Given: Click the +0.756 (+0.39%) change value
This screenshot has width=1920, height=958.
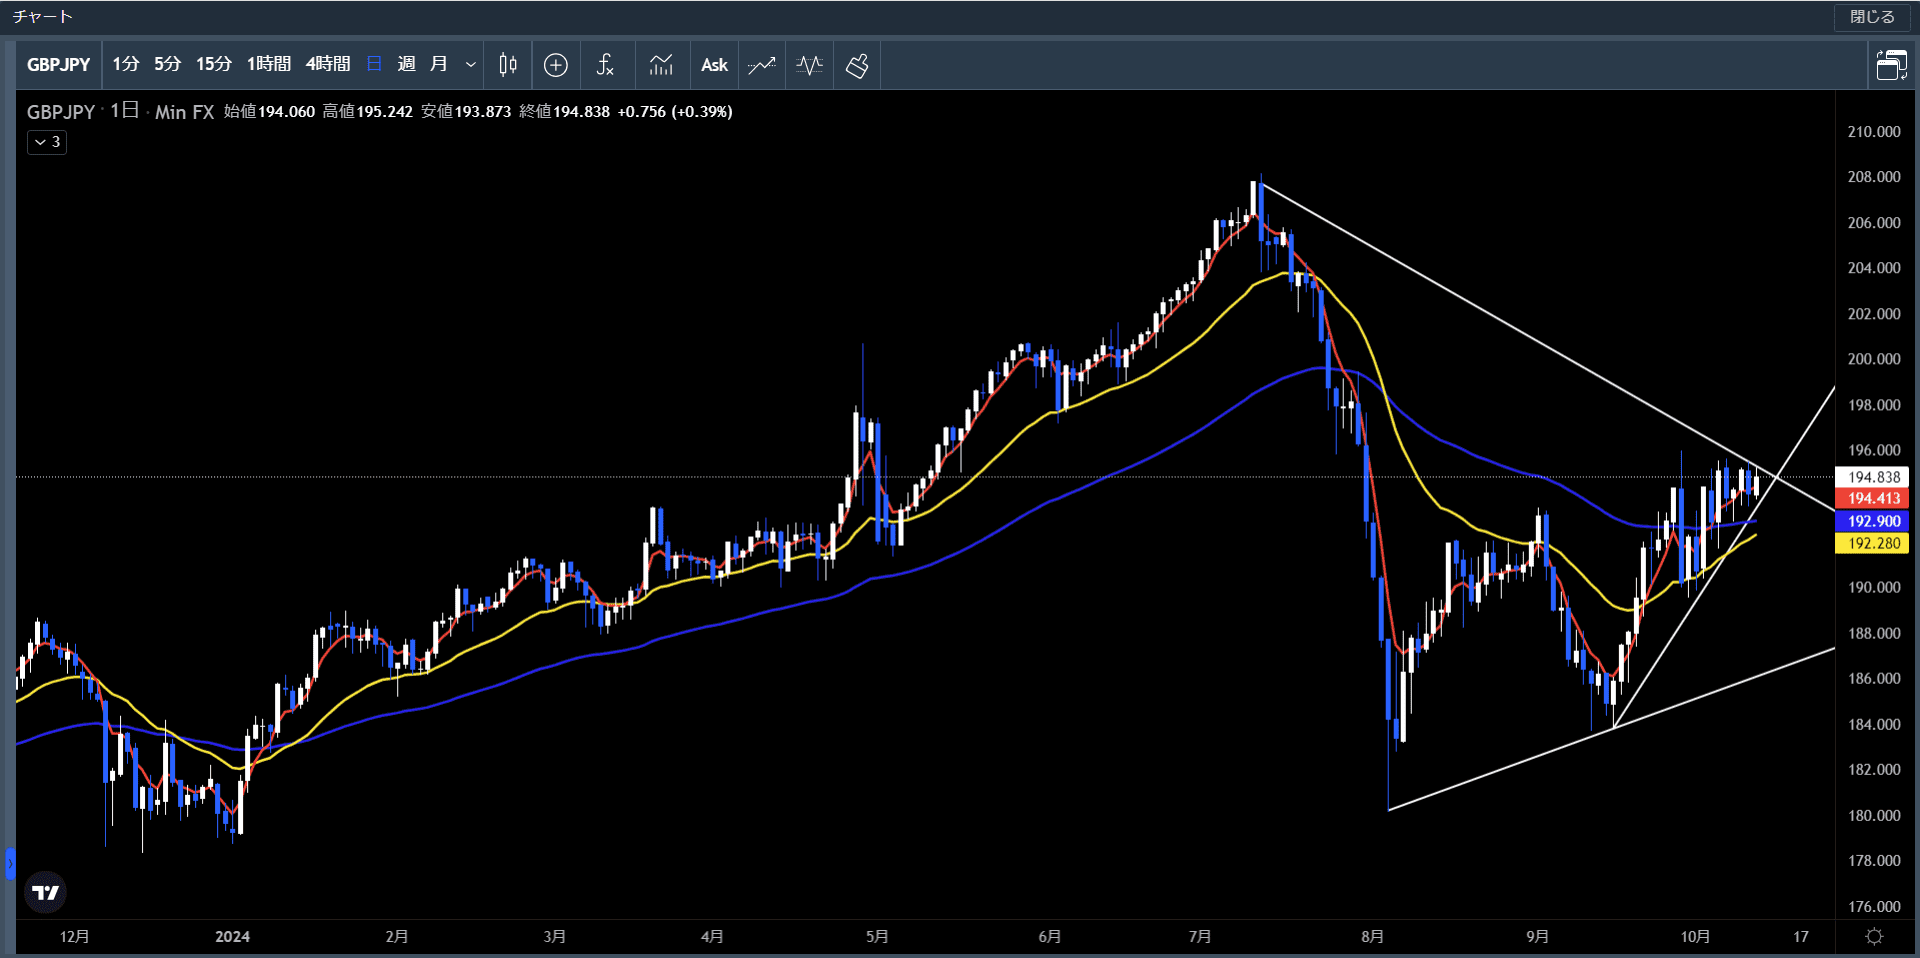Looking at the screenshot, I should tap(675, 112).
